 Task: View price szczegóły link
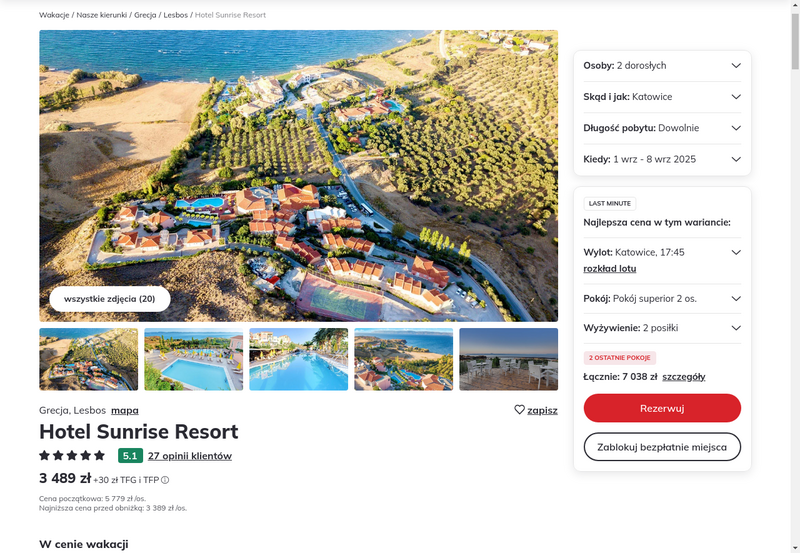point(684,377)
